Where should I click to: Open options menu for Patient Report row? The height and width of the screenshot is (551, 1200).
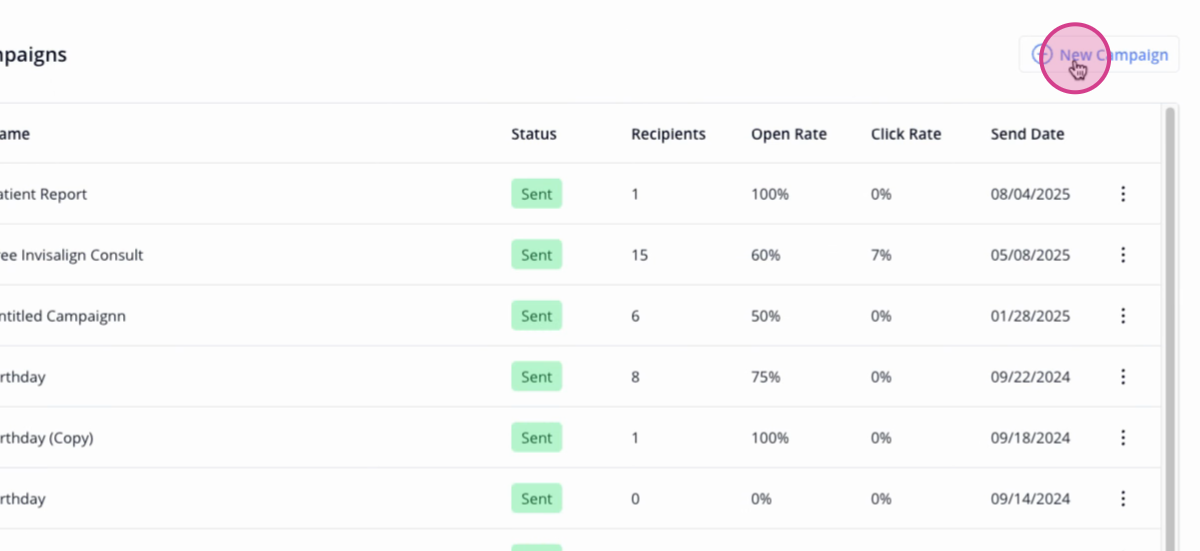coord(1123,194)
